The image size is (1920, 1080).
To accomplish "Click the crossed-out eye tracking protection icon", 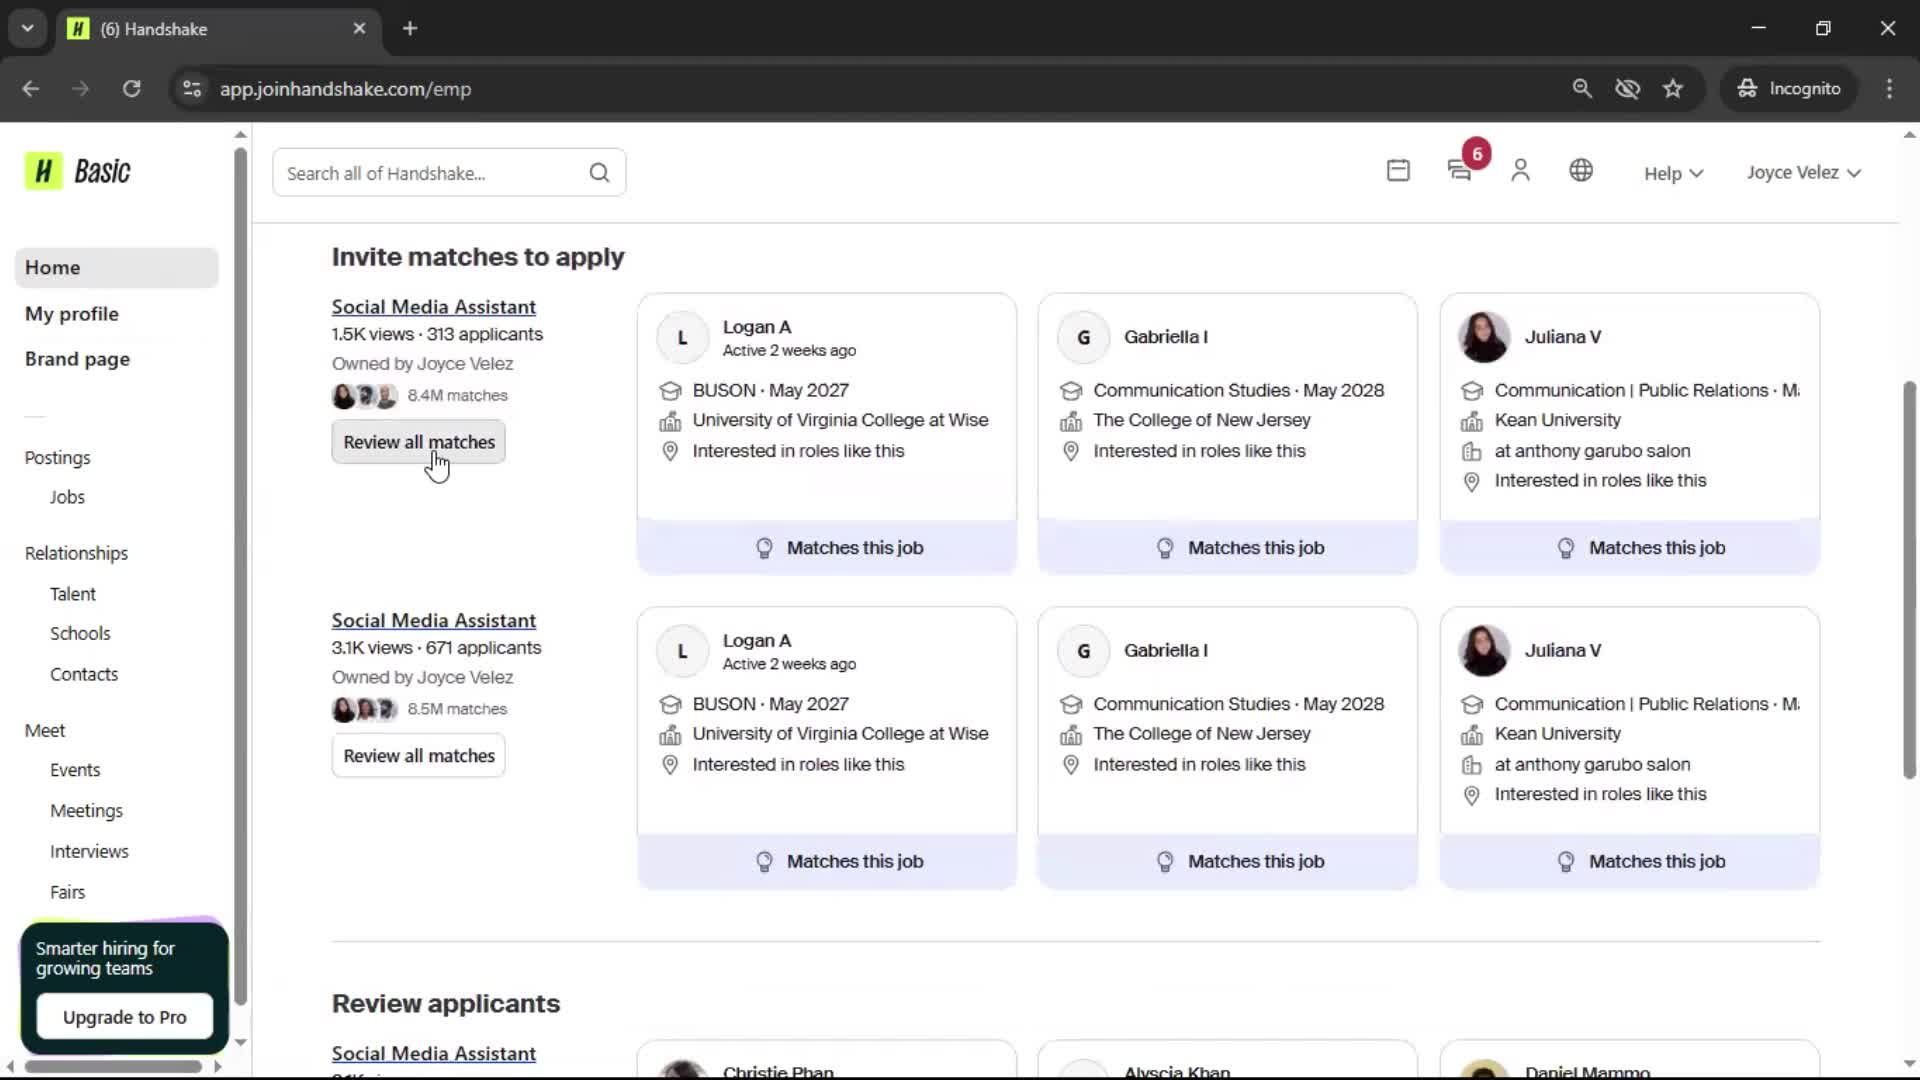I will 1627,88.
